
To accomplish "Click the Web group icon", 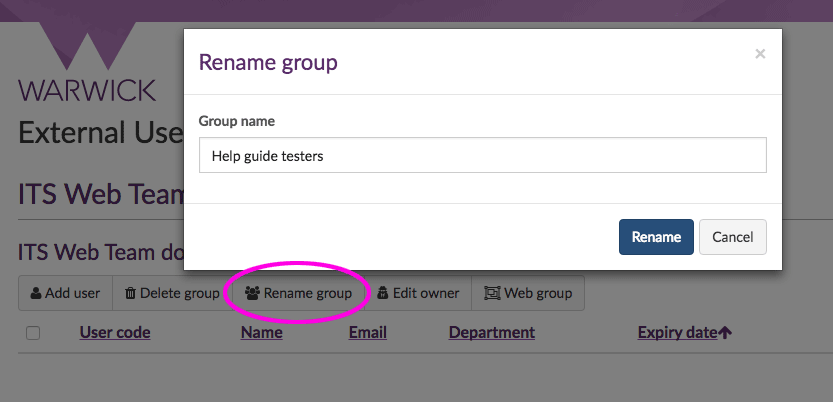I will click(491, 294).
